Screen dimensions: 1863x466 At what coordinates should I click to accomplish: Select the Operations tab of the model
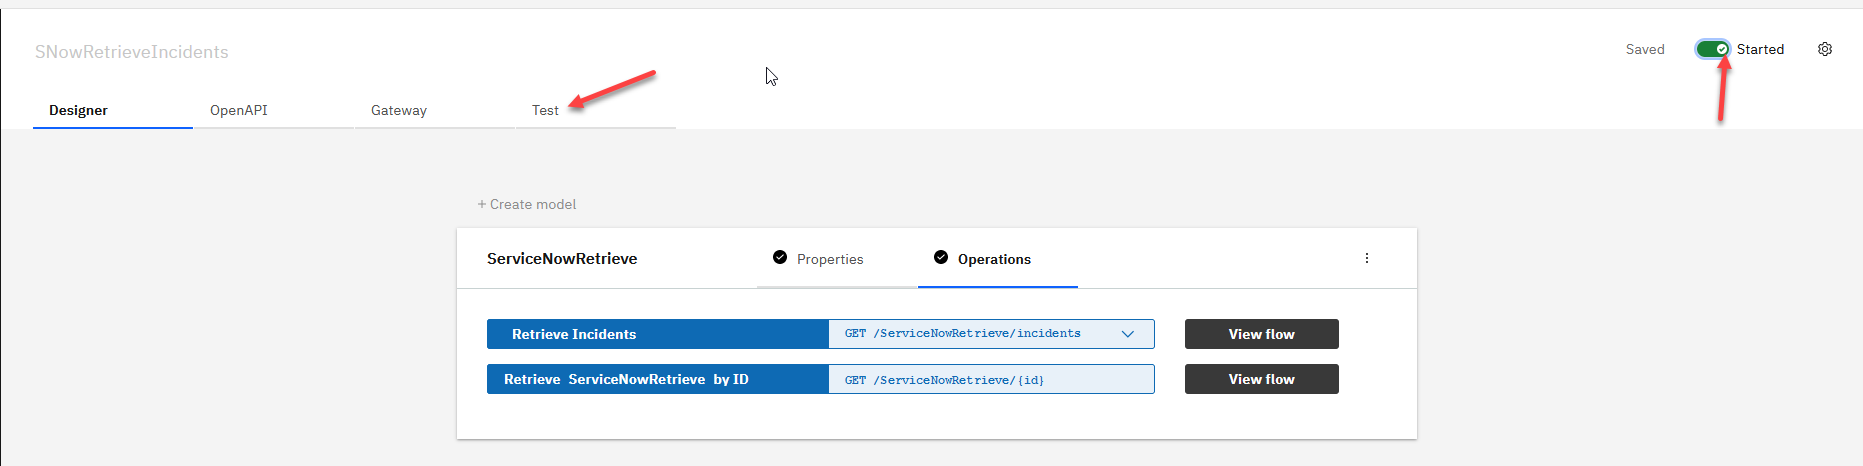point(994,259)
